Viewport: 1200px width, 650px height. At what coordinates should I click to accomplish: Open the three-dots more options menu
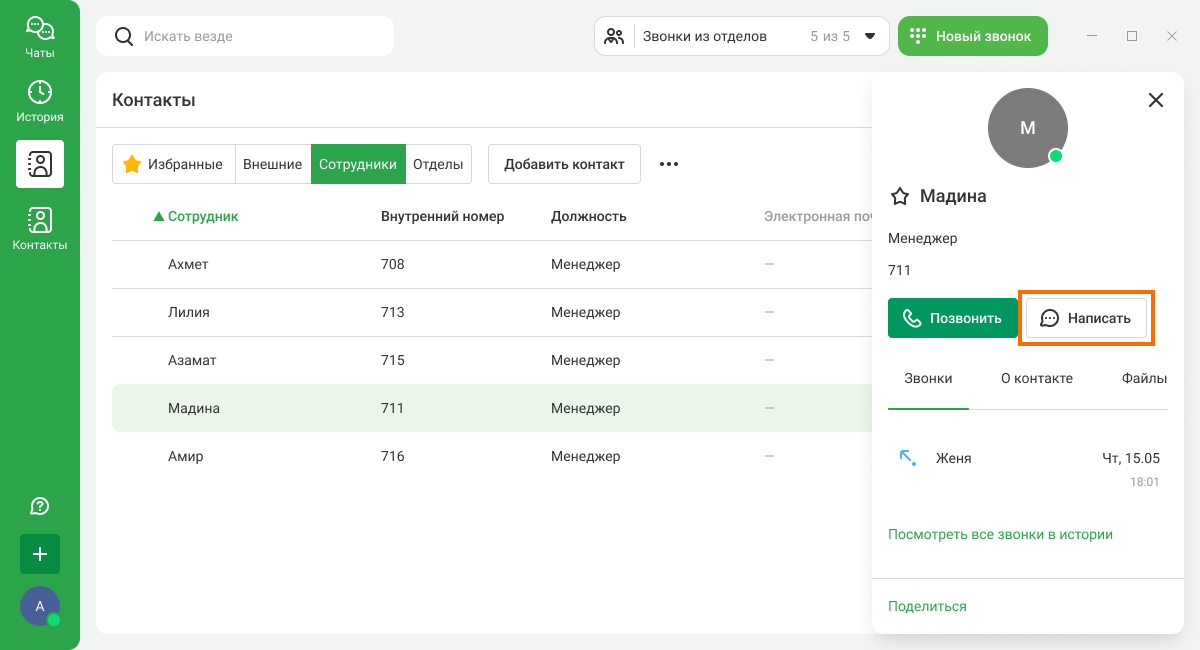pos(669,164)
